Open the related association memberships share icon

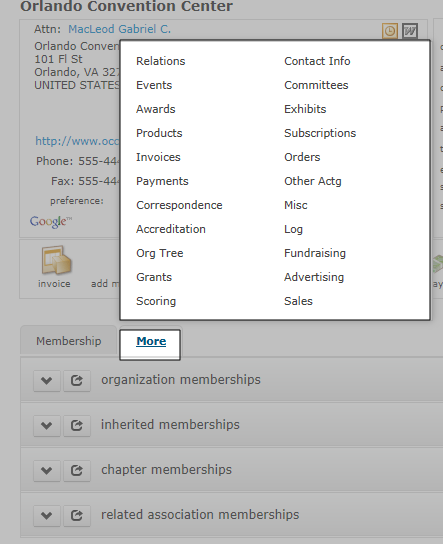tap(77, 516)
